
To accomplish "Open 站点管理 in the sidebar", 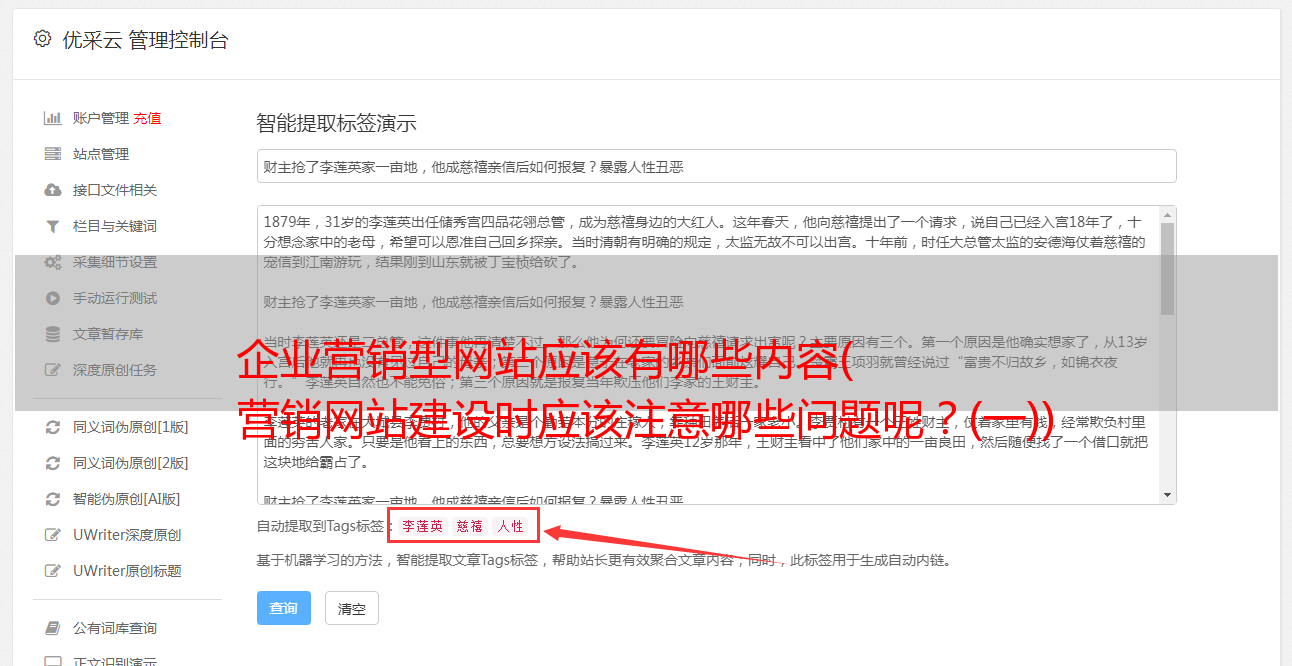I will point(101,154).
